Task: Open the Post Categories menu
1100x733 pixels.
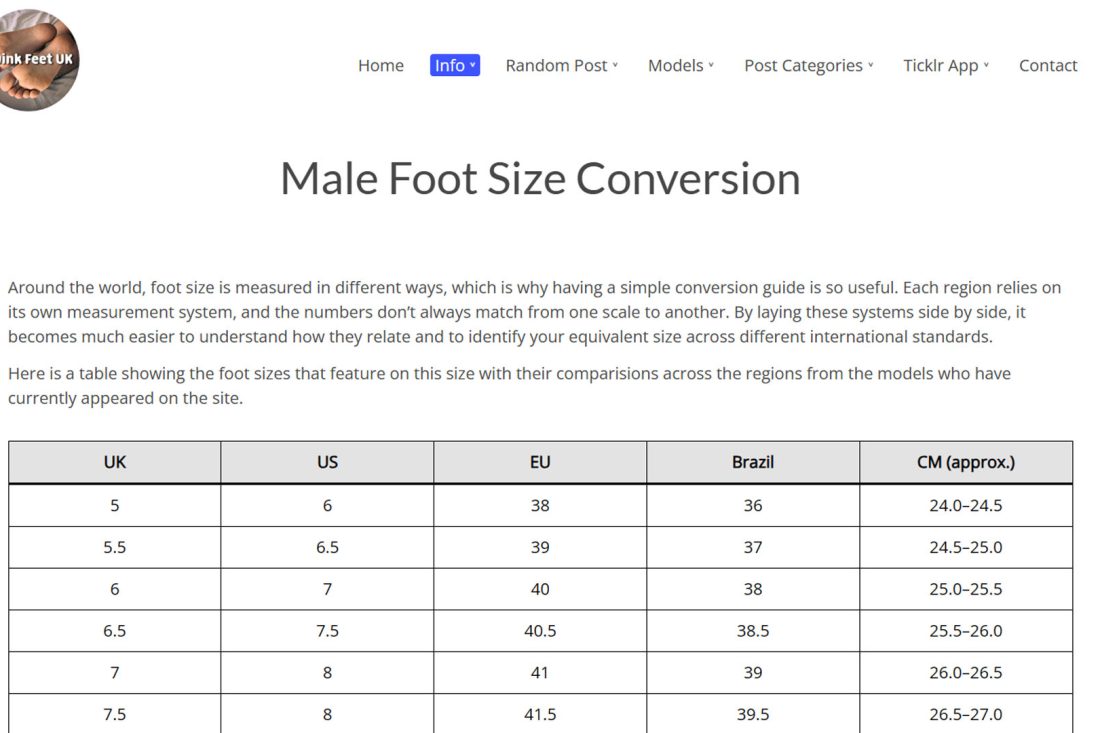Action: (803, 66)
